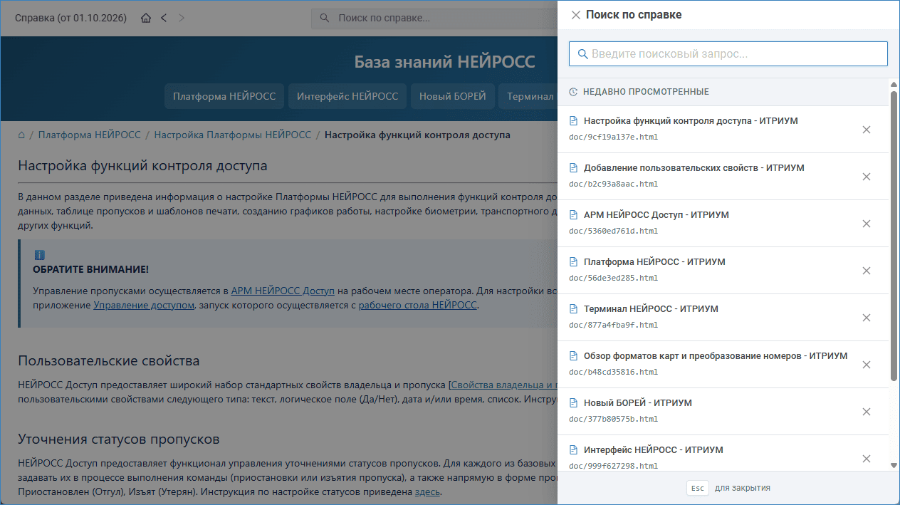Close the help search panel with the X icon
This screenshot has width=900, height=505.
click(575, 15)
